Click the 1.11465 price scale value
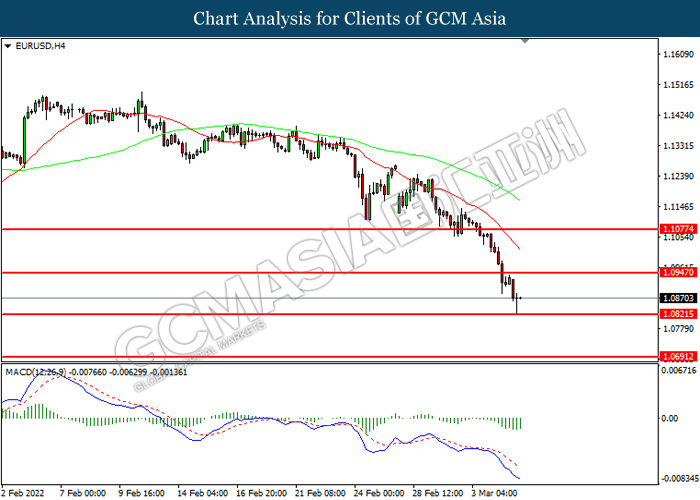Image resolution: width=700 pixels, height=500 pixels. [x=679, y=207]
